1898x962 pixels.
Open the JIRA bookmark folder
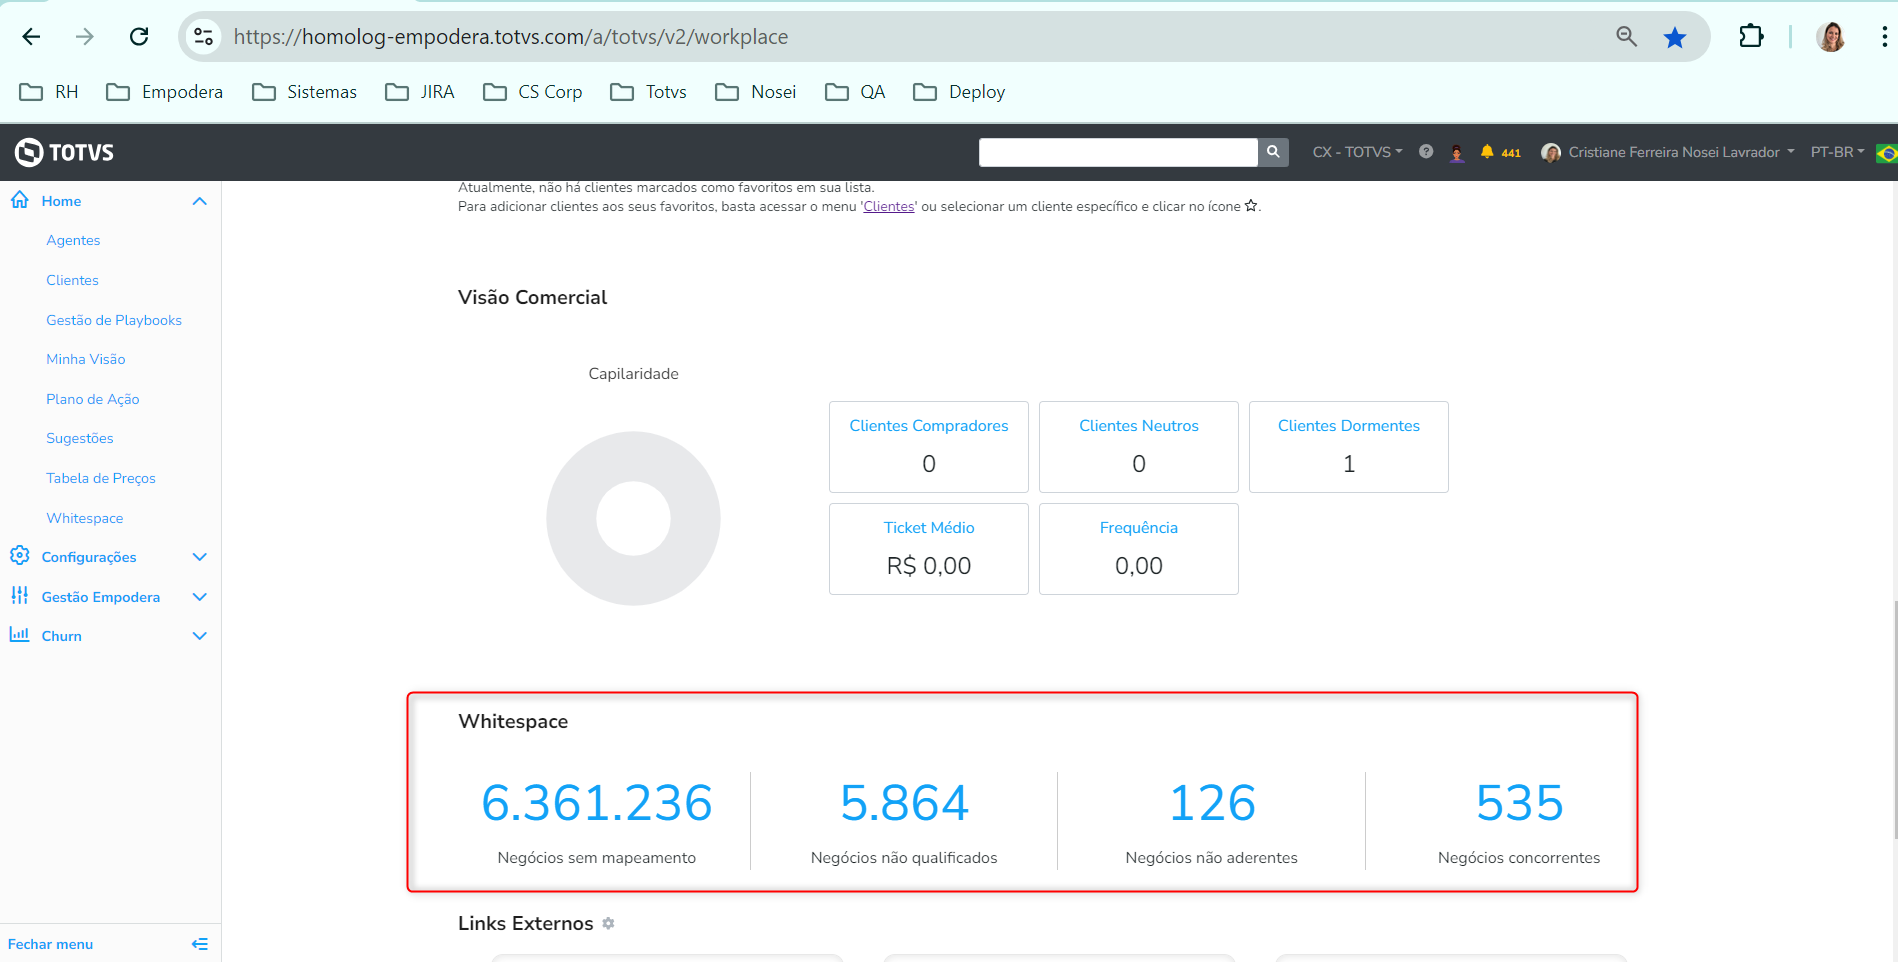pyautogui.click(x=420, y=92)
